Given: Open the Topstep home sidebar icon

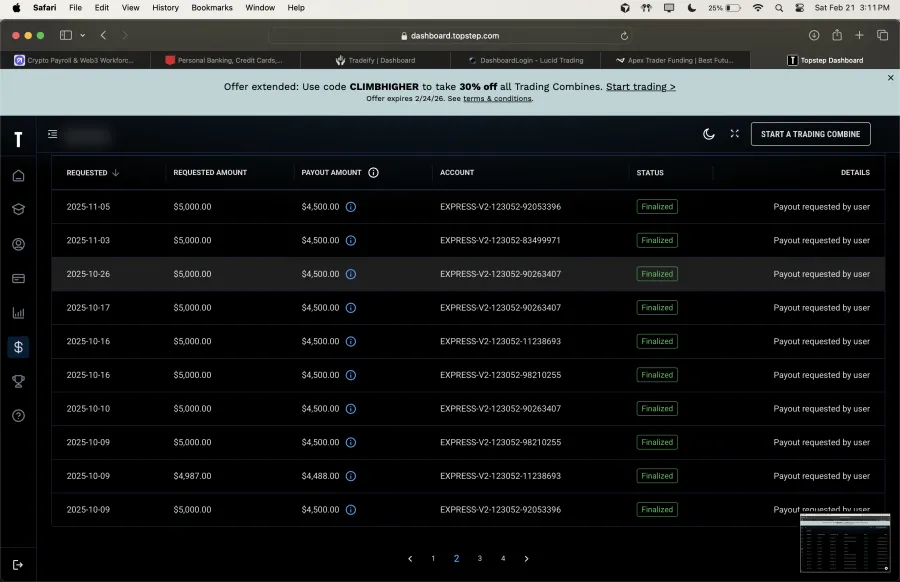Looking at the screenshot, I should pyautogui.click(x=18, y=176).
